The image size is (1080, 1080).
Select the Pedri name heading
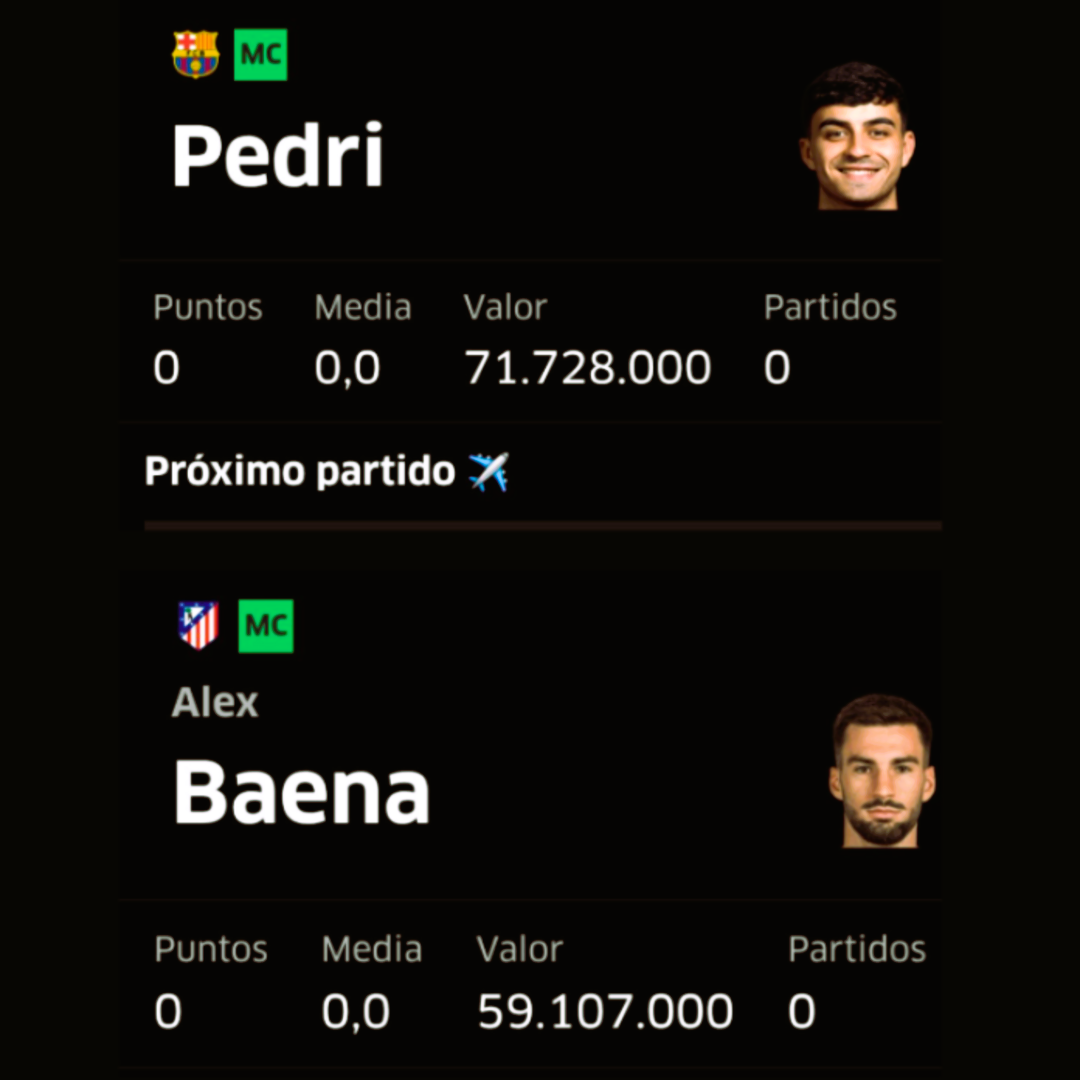point(278,156)
